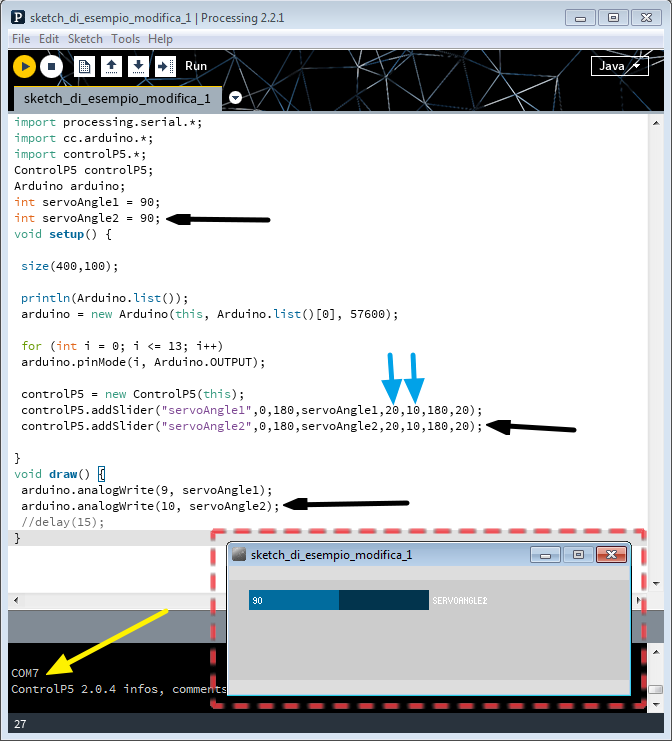Screen dimensions: 672x741
Task: Click the ControlP5 2.0.4 infos console line
Action: coord(119,689)
